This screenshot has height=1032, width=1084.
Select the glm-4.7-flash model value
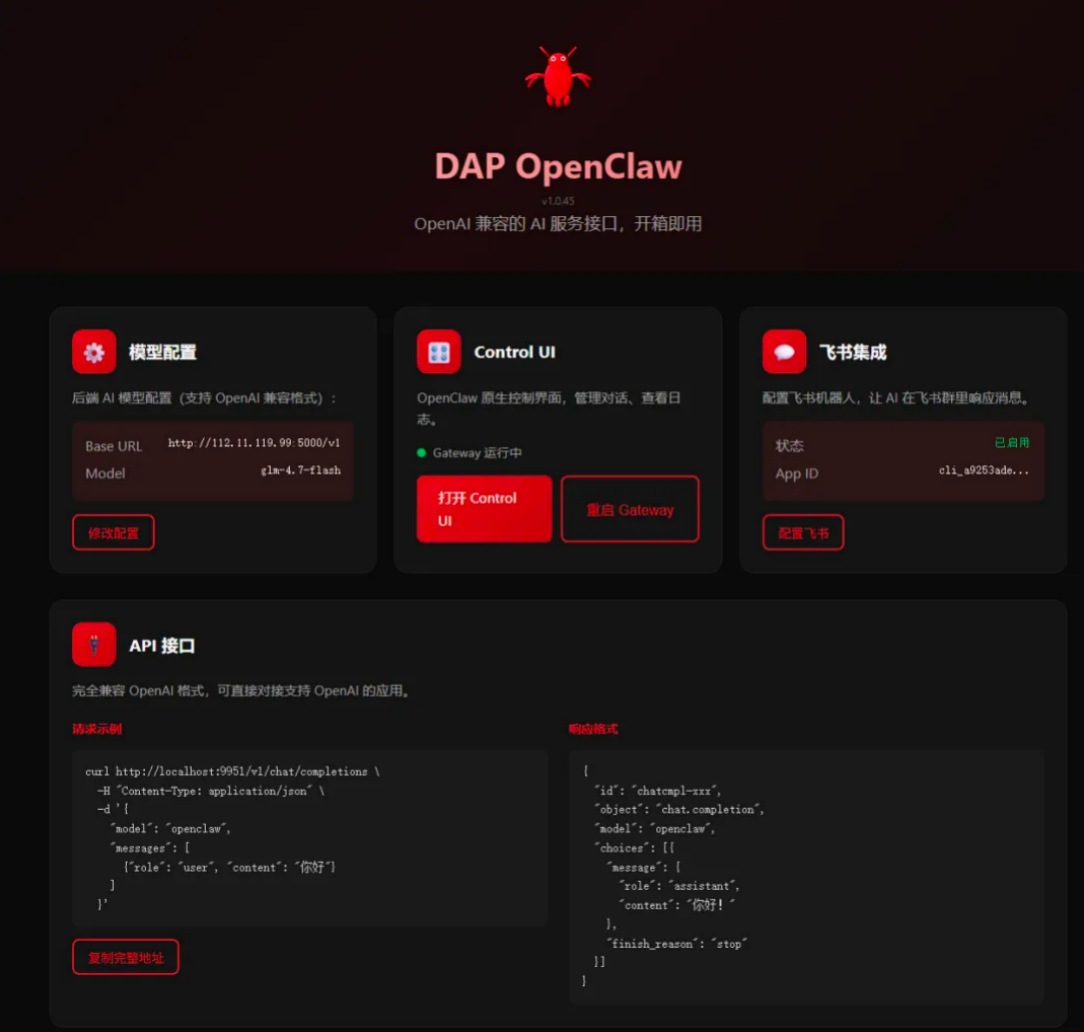point(300,470)
